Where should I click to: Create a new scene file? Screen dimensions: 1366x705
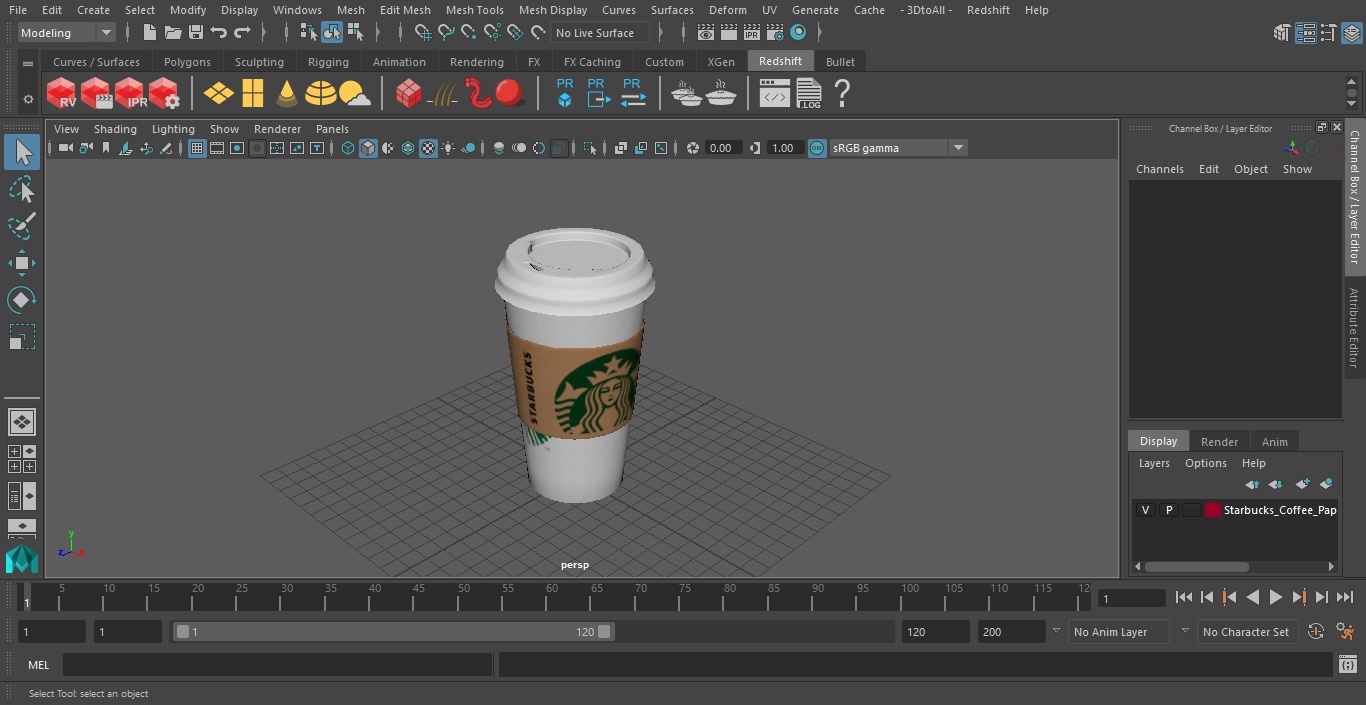tap(150, 33)
